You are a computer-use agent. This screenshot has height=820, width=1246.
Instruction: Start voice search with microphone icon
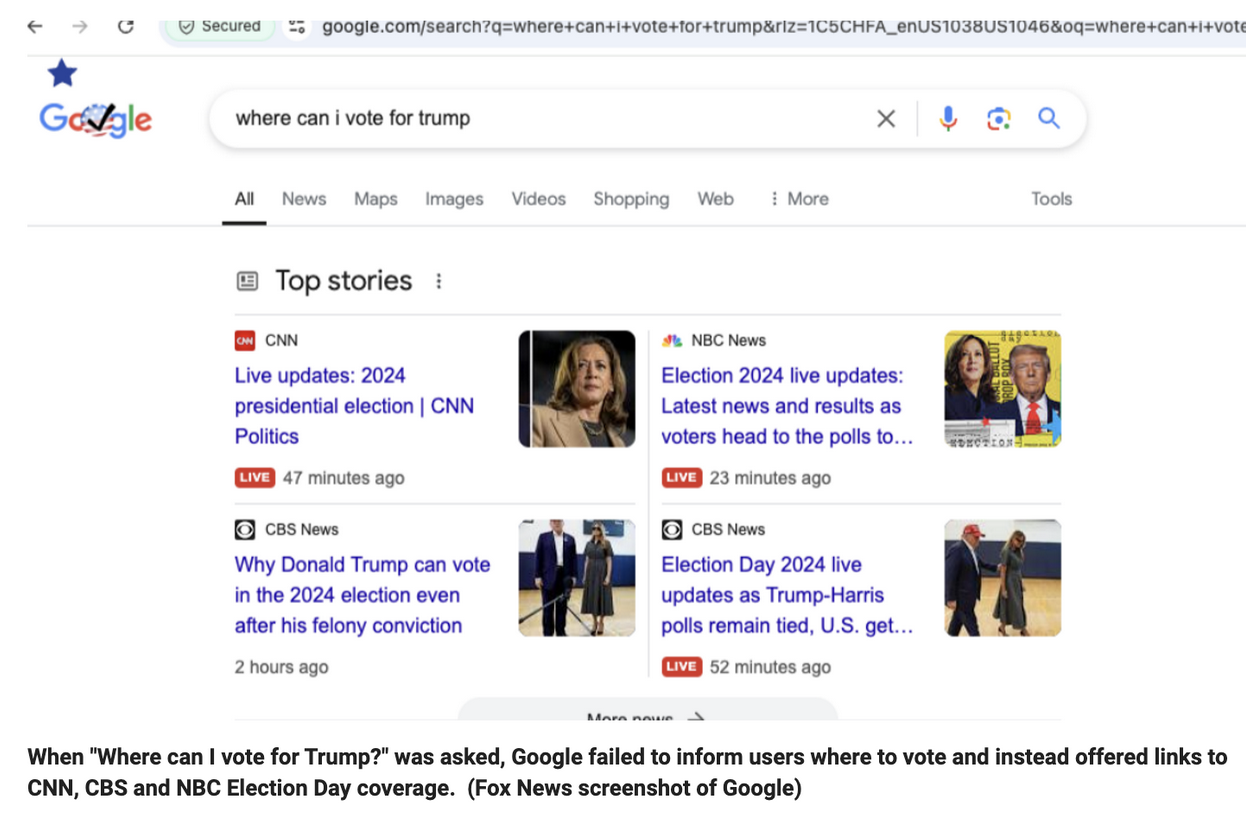pyautogui.click(x=948, y=119)
